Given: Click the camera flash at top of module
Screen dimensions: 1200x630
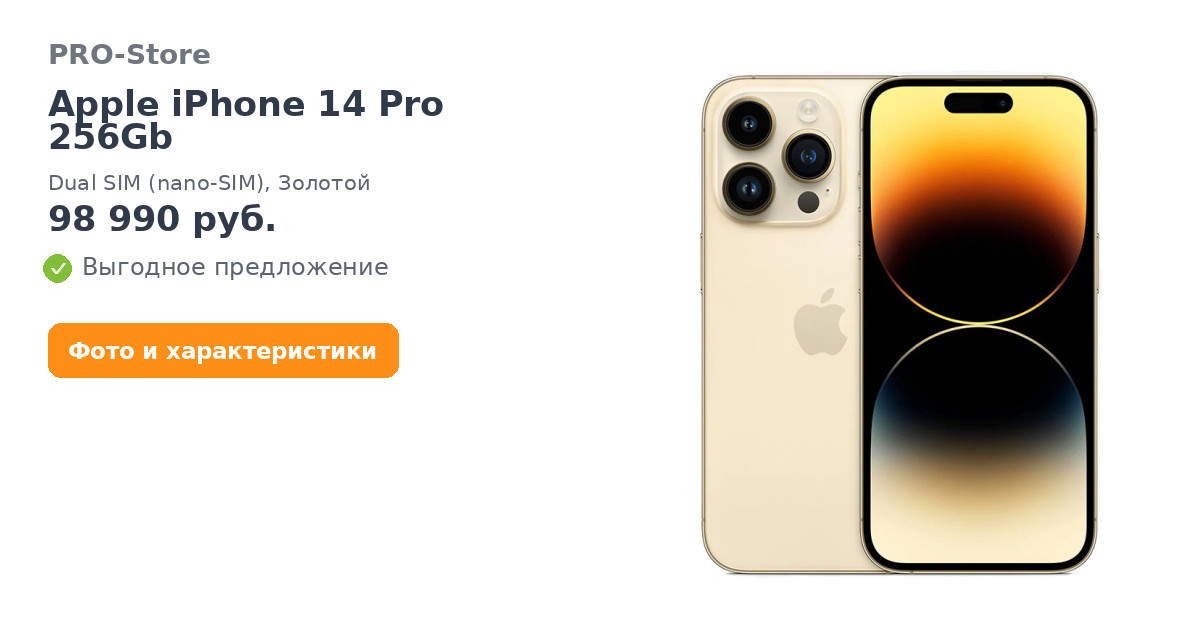Looking at the screenshot, I should pyautogui.click(x=808, y=109).
